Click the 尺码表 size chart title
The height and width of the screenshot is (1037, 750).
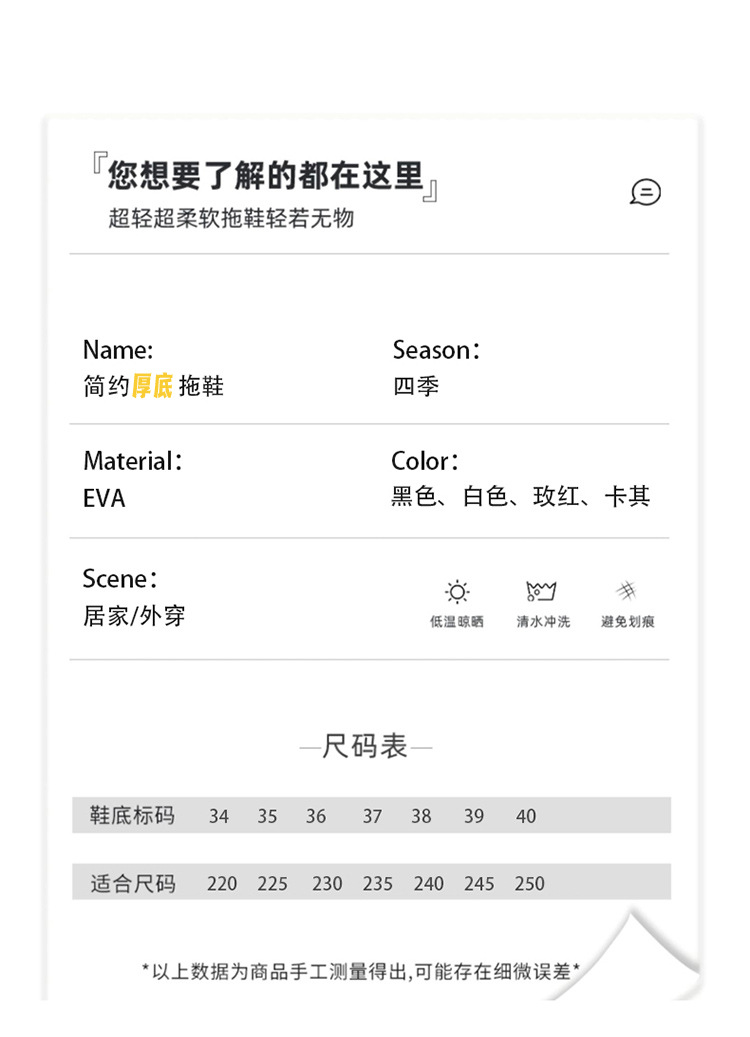click(x=365, y=747)
